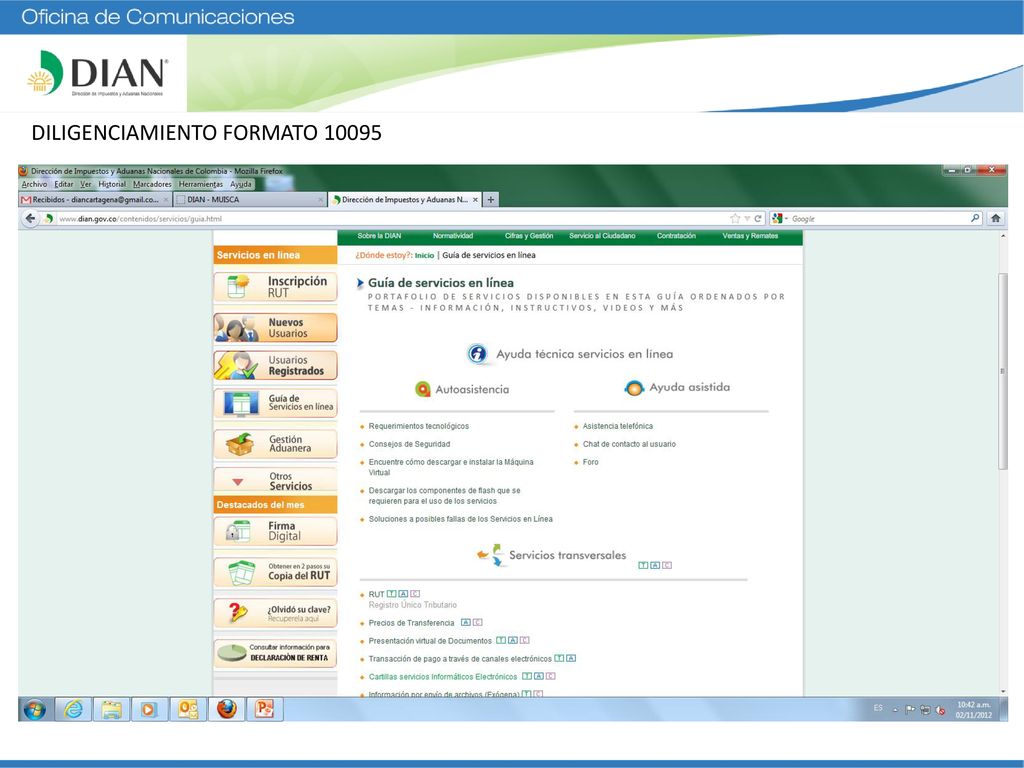Open the Servicio al Ciudadano nav item
Screen dimensions: 1024x768
pos(602,236)
